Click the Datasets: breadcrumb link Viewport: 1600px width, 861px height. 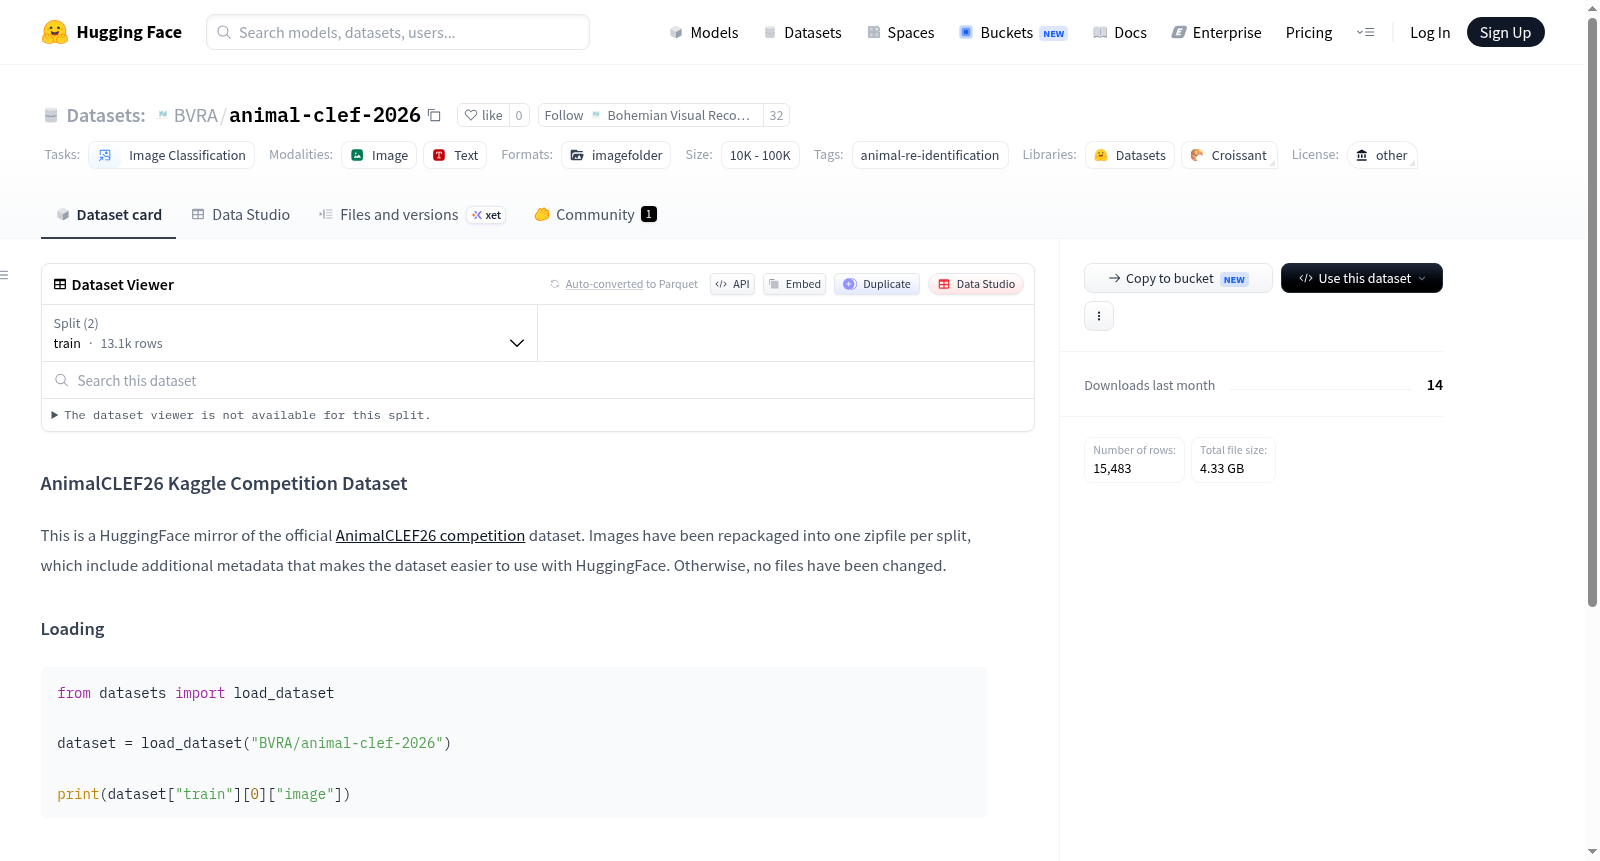point(106,115)
